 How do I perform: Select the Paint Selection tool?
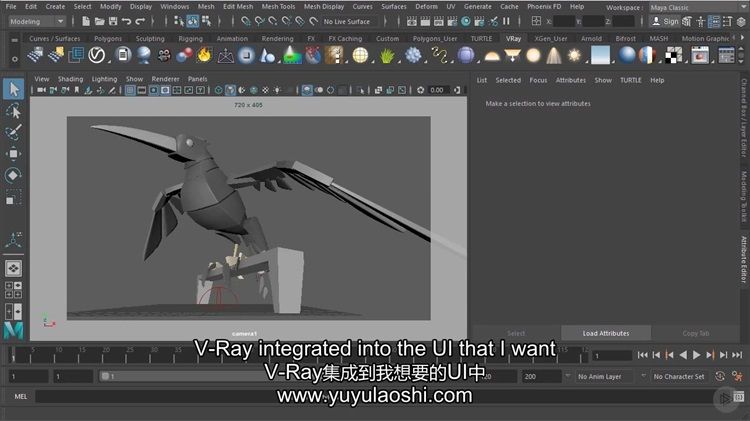13,133
